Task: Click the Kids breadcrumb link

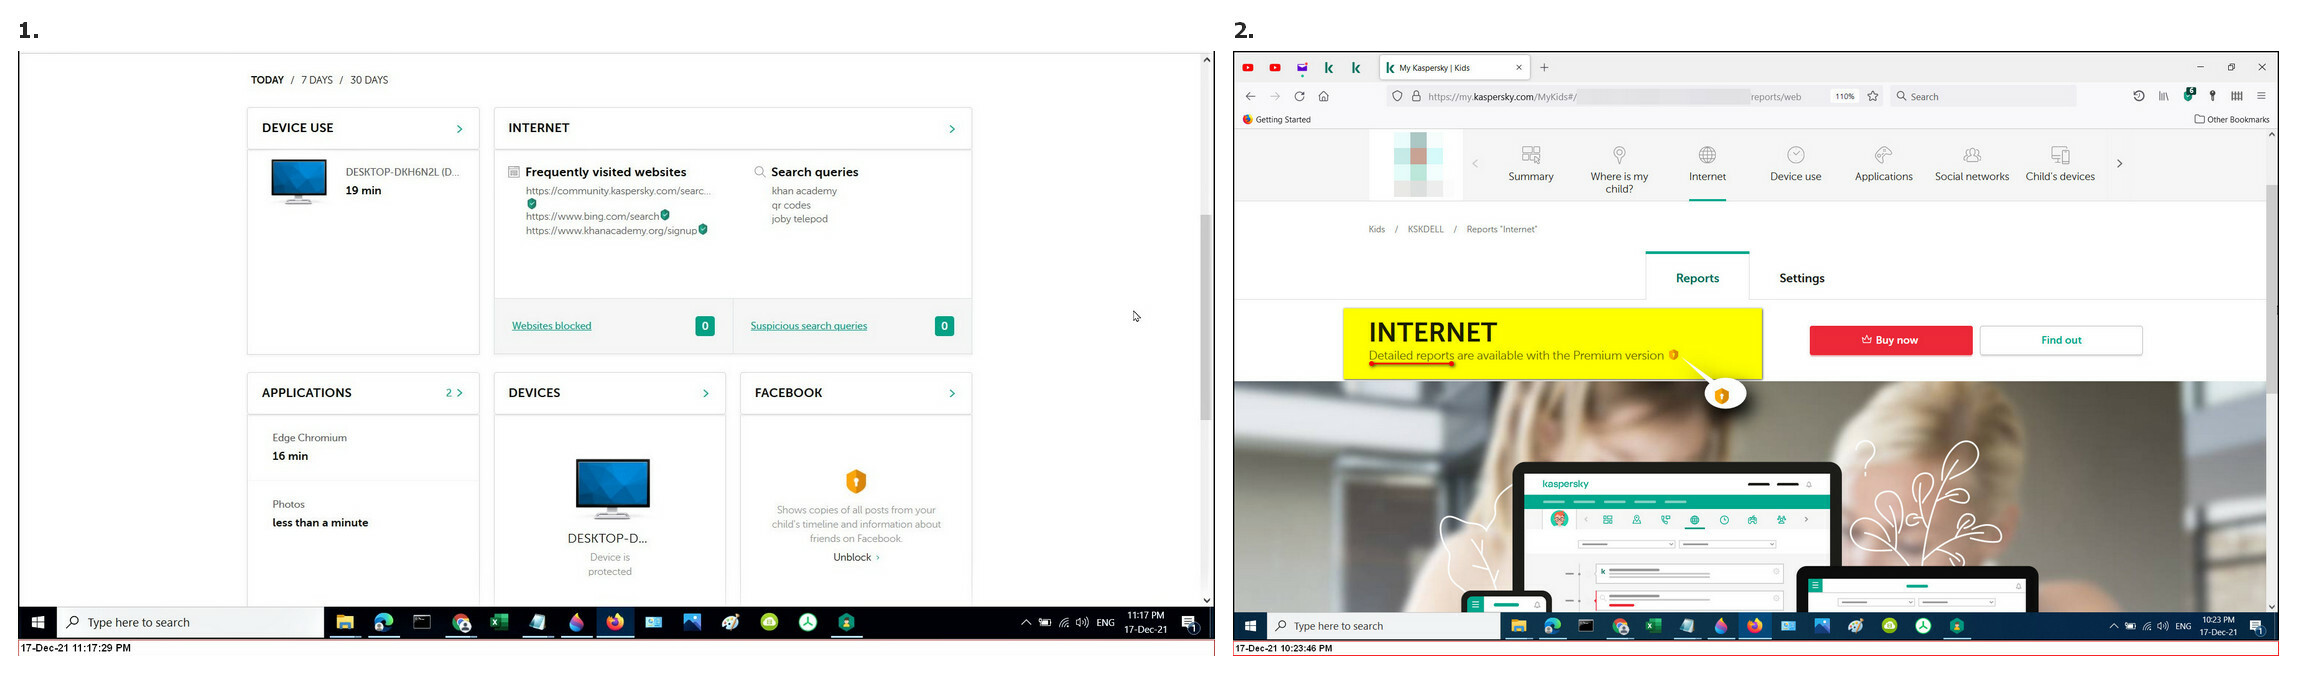Action: coord(1376,229)
